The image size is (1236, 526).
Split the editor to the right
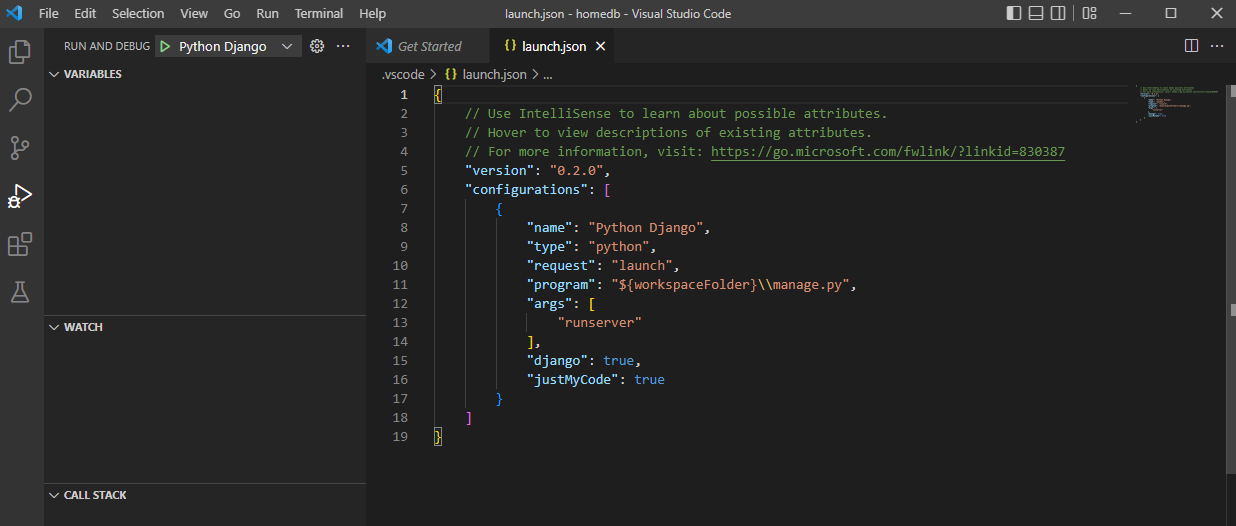1191,46
